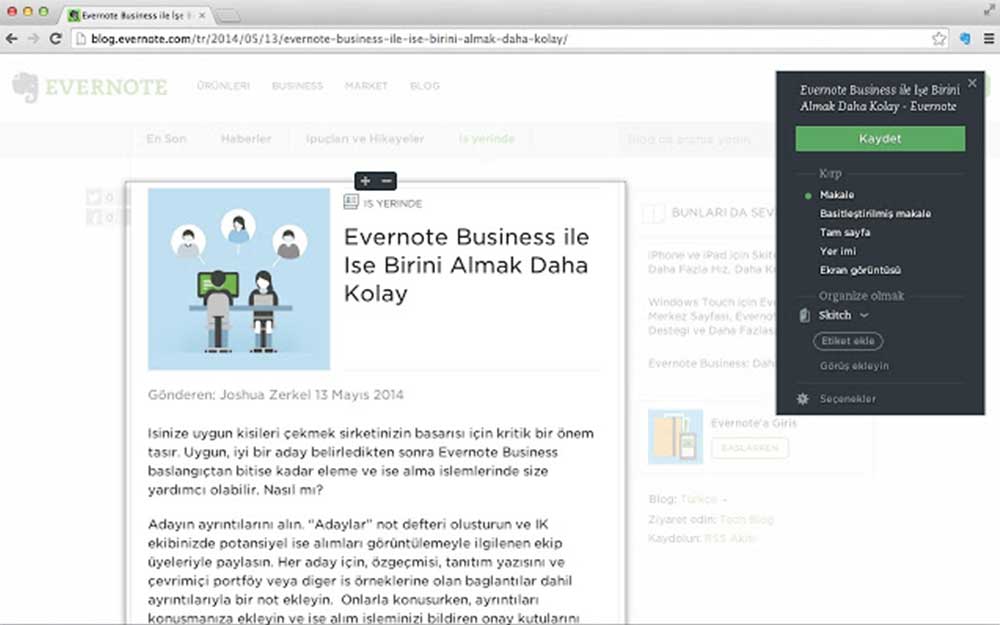Click the Seçenekler gear icon
The width and height of the screenshot is (1000, 625).
click(803, 399)
